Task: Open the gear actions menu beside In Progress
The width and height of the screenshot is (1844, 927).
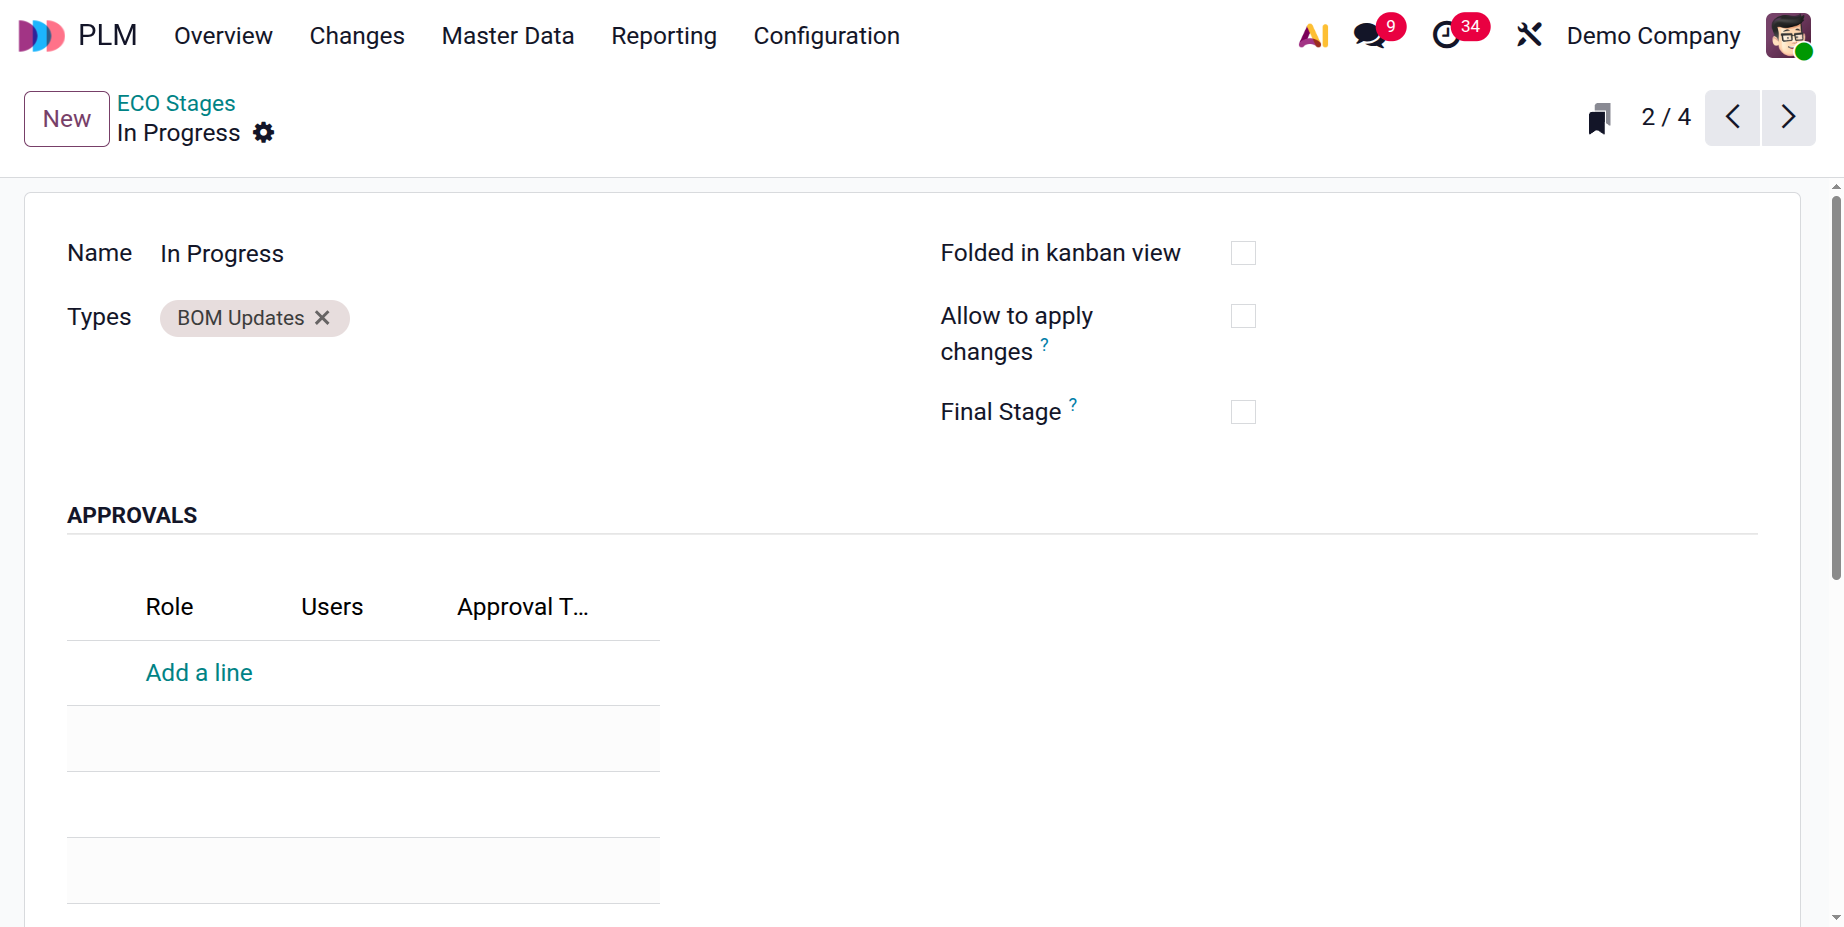Action: click(263, 132)
